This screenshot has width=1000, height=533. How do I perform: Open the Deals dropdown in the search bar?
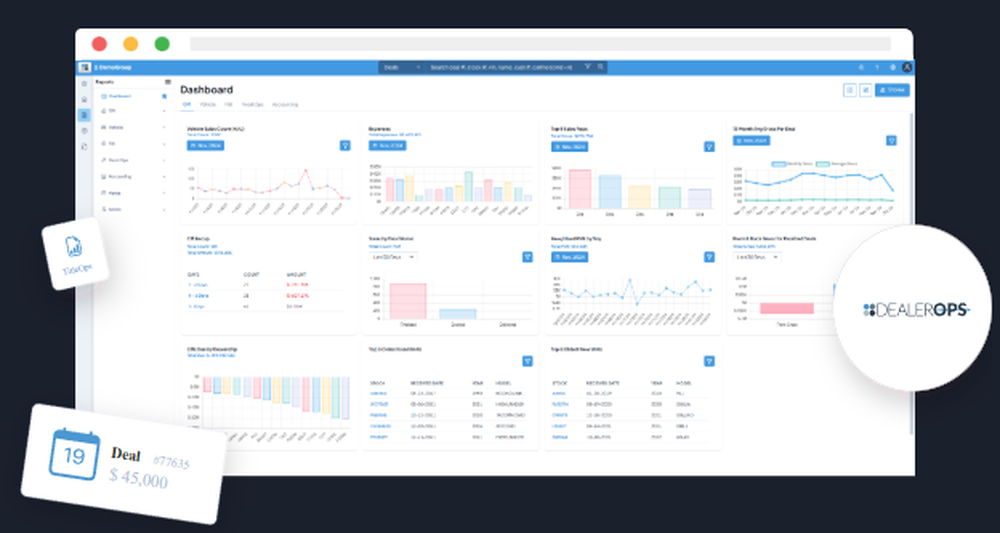(x=402, y=67)
